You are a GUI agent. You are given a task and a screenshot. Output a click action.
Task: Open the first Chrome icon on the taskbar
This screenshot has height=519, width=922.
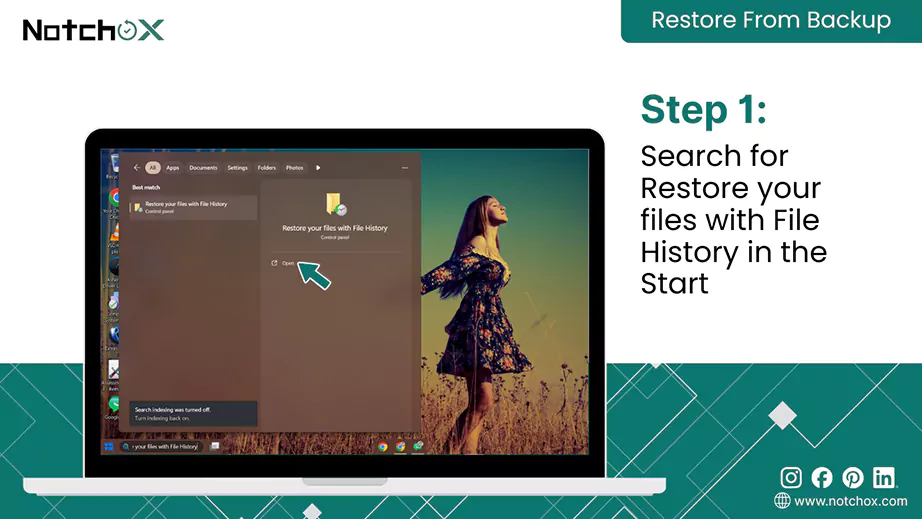click(x=383, y=447)
